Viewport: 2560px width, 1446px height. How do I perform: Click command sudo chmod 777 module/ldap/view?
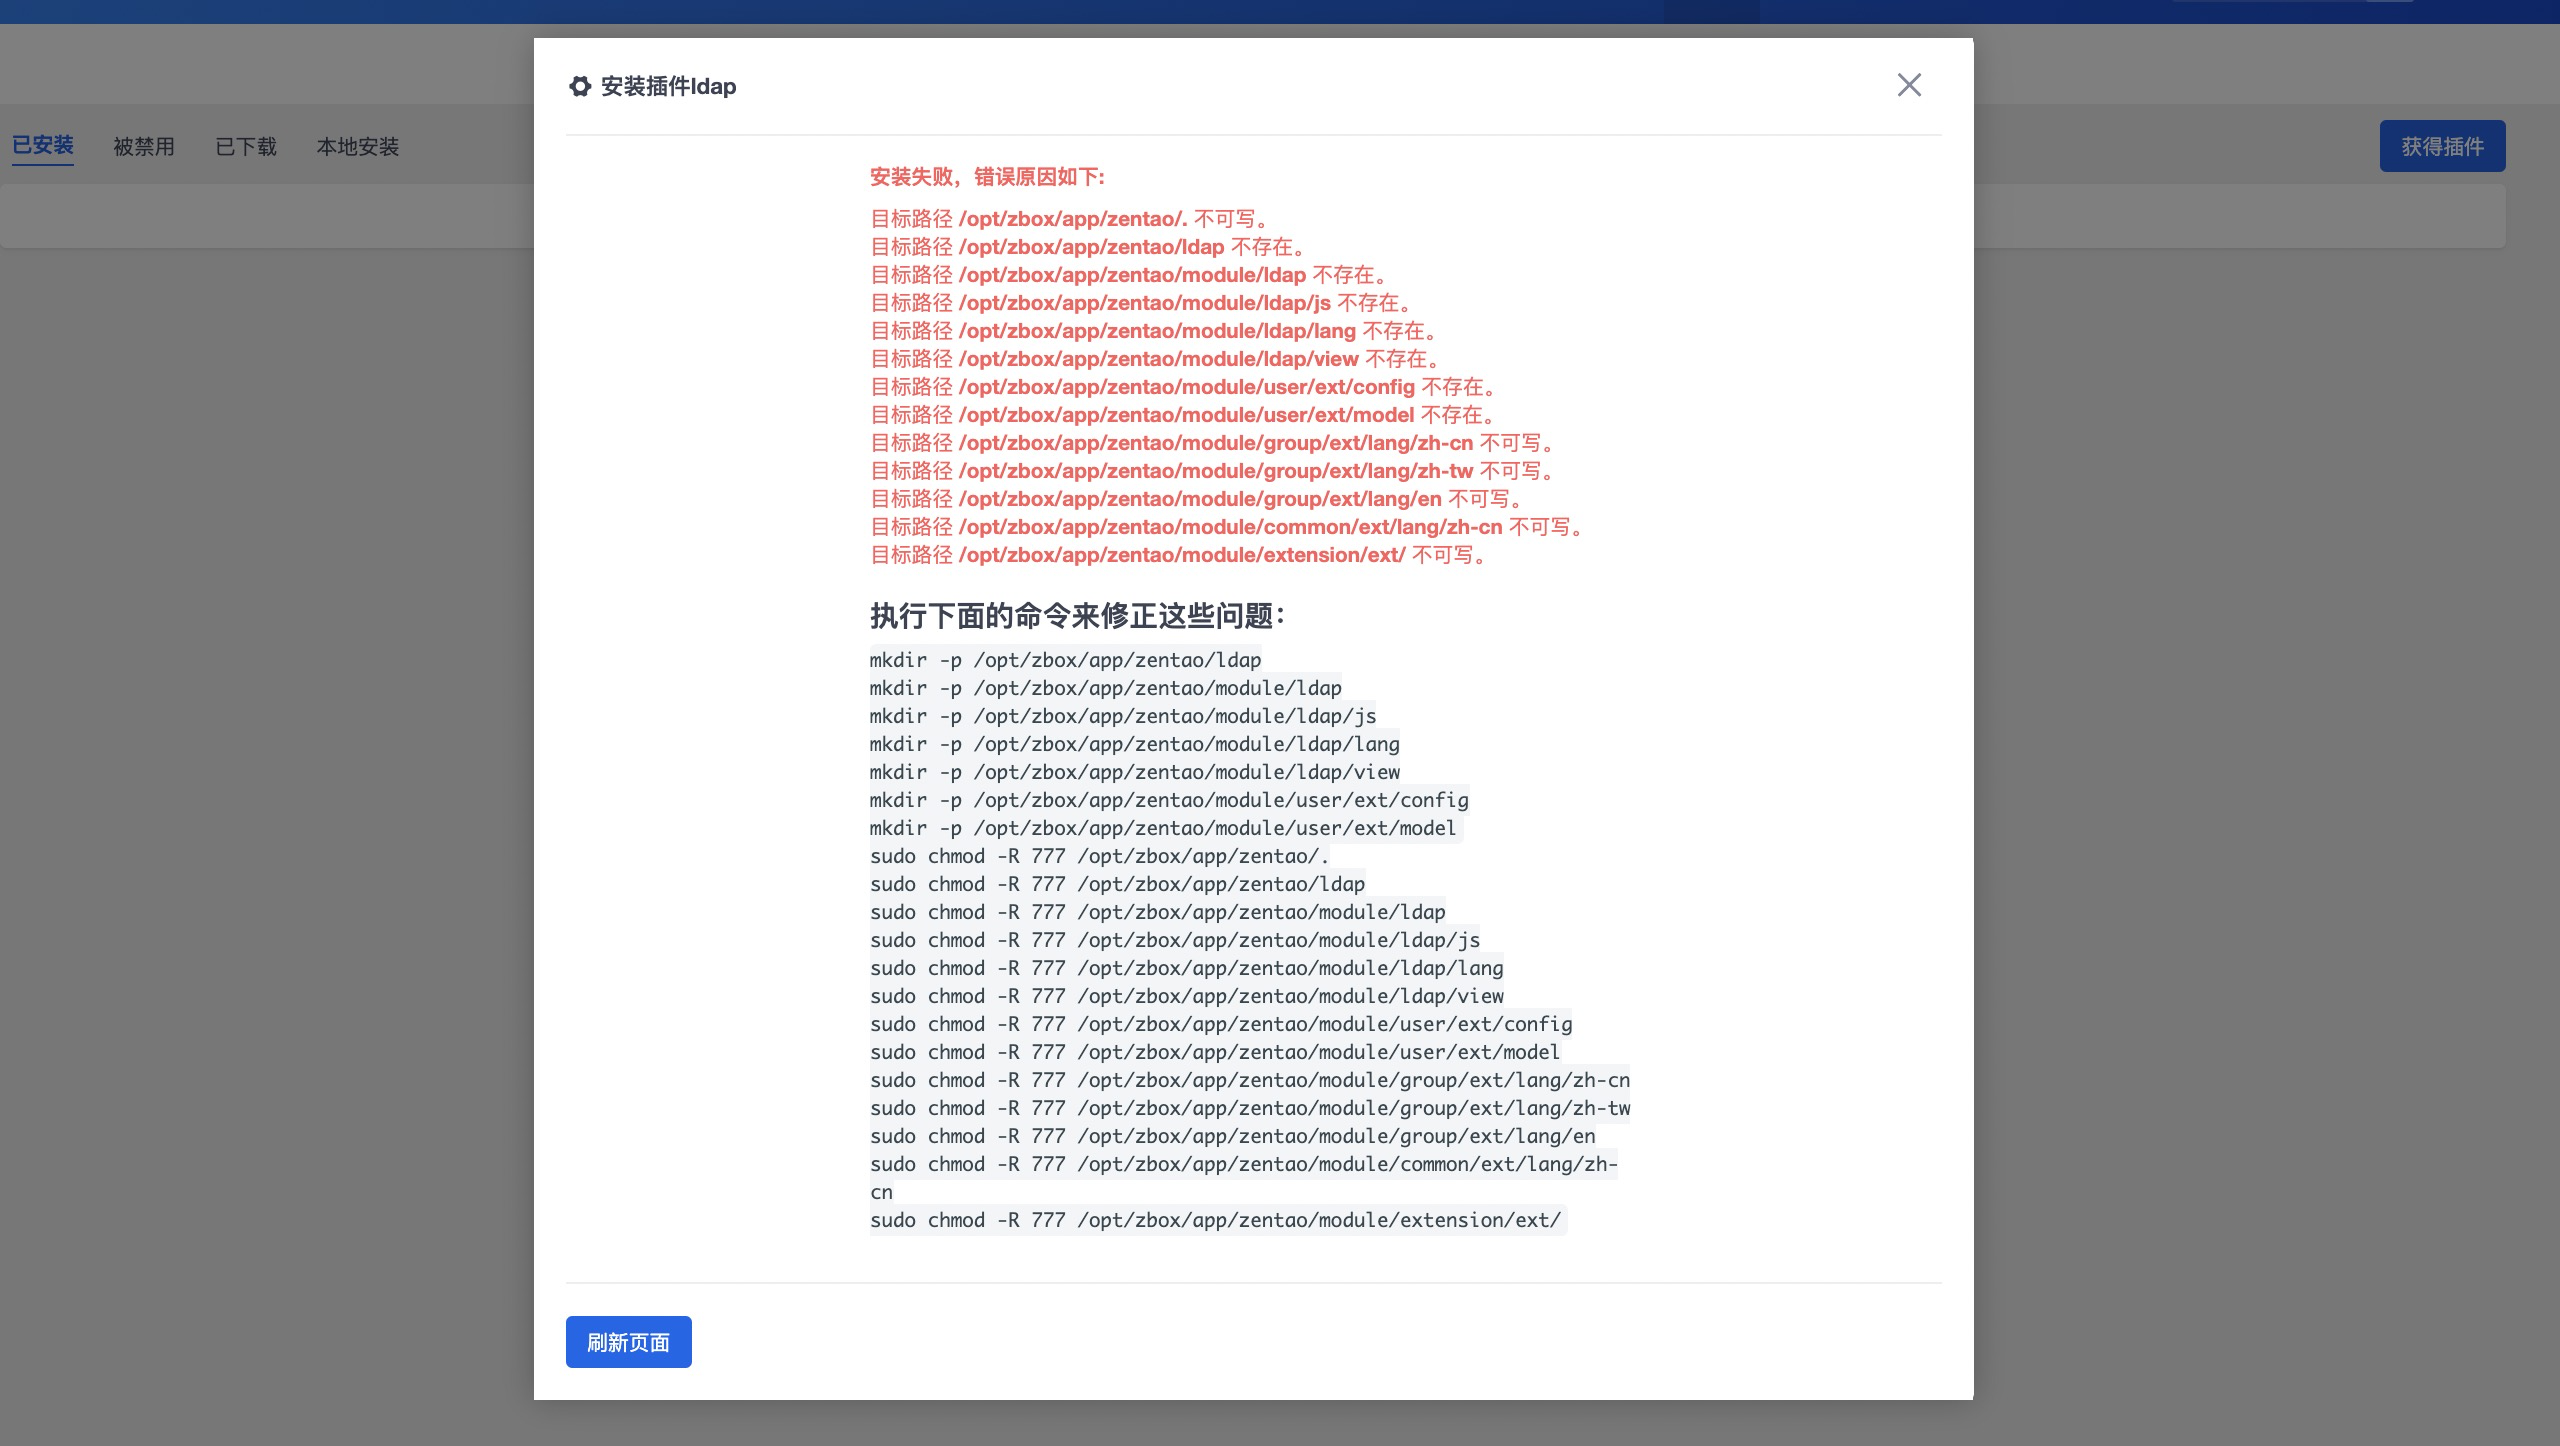[1187, 996]
